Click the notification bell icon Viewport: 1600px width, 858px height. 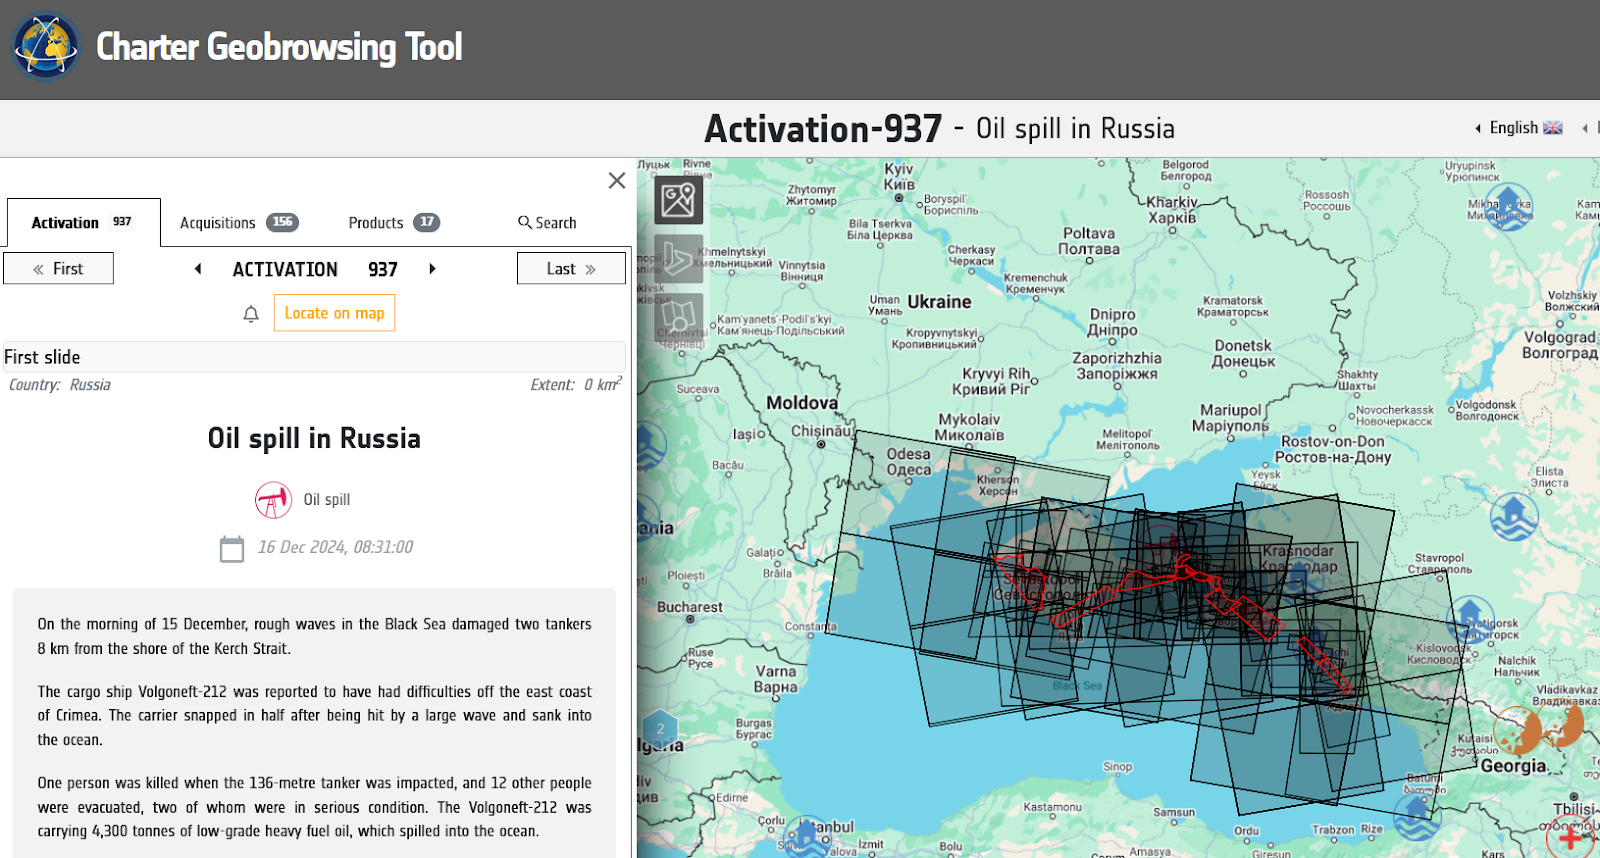click(251, 314)
